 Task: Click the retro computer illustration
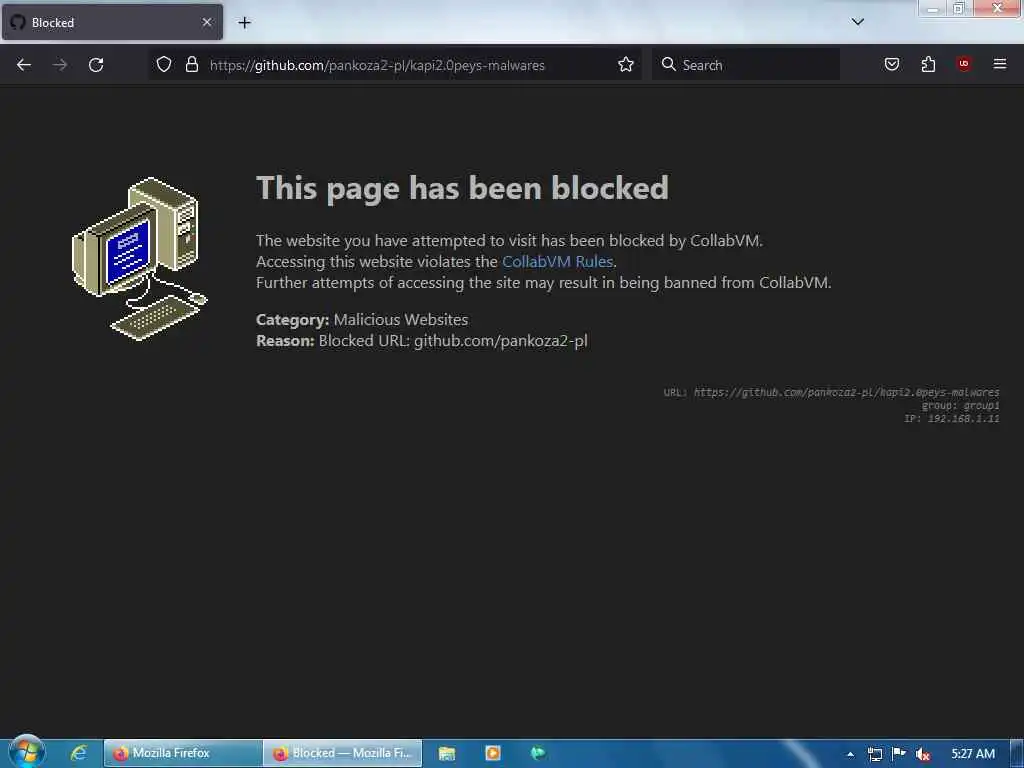coord(139,259)
